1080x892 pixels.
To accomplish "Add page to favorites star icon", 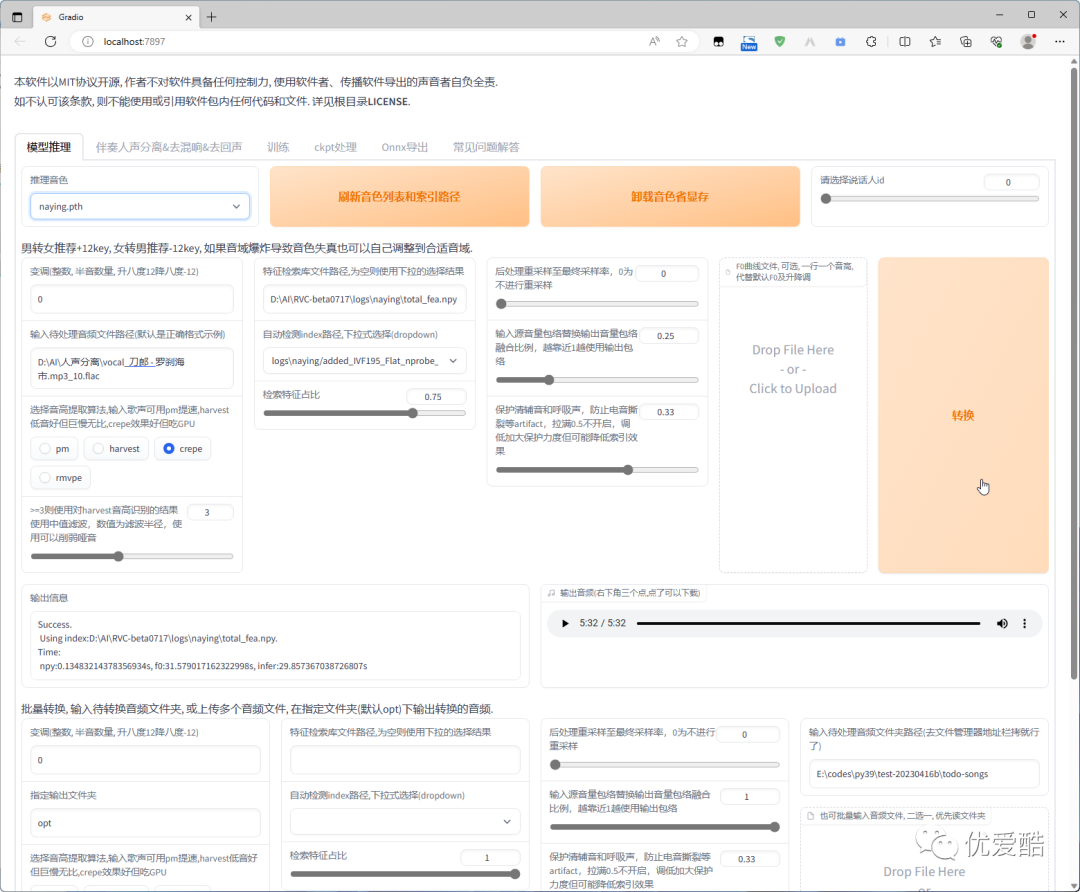I will click(x=682, y=41).
